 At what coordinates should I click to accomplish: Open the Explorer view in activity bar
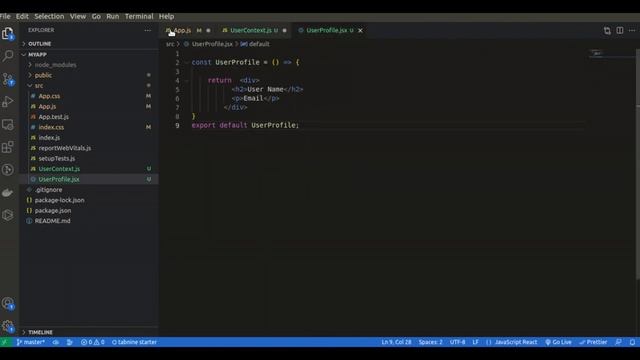click(8, 33)
